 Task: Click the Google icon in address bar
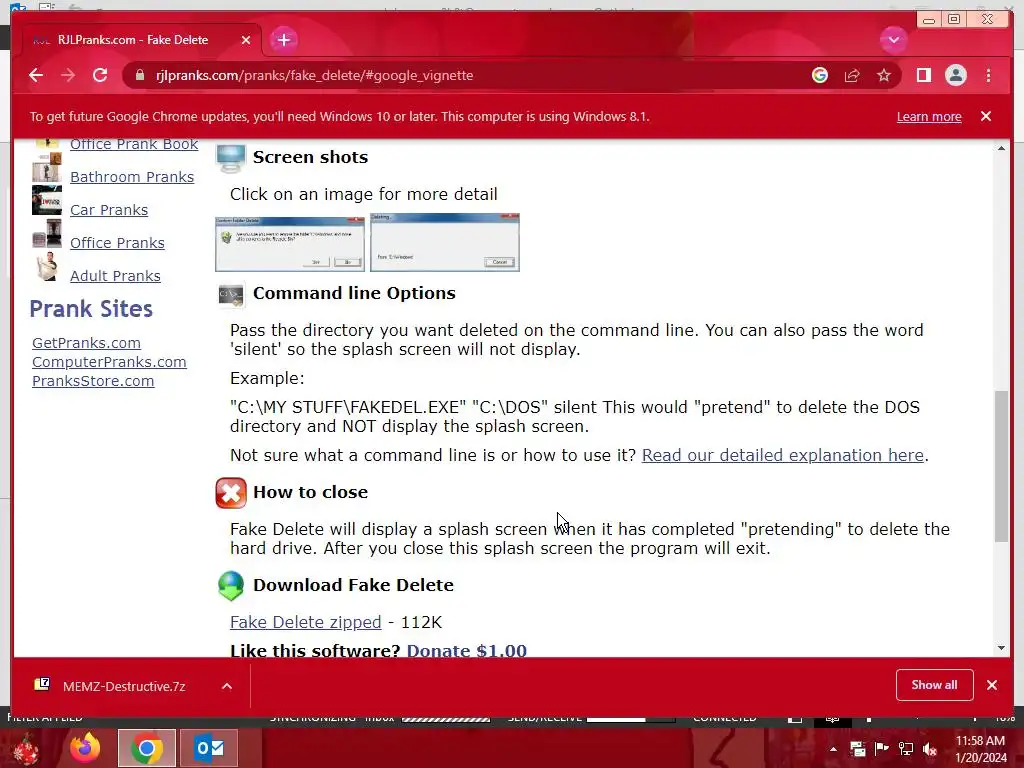coord(820,75)
